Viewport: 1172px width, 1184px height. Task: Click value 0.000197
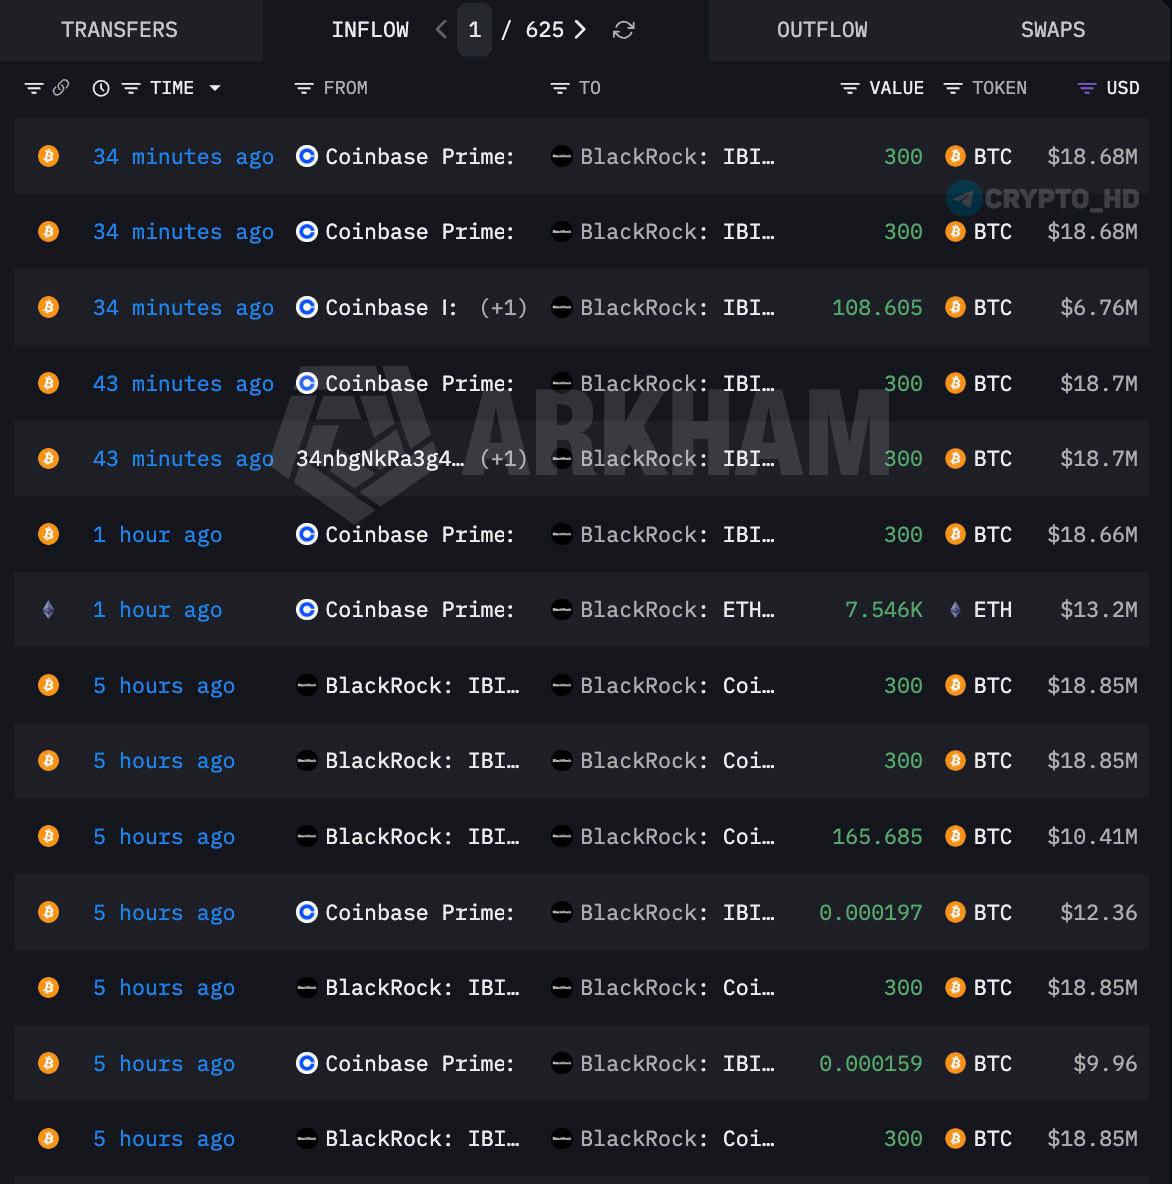coord(871,912)
